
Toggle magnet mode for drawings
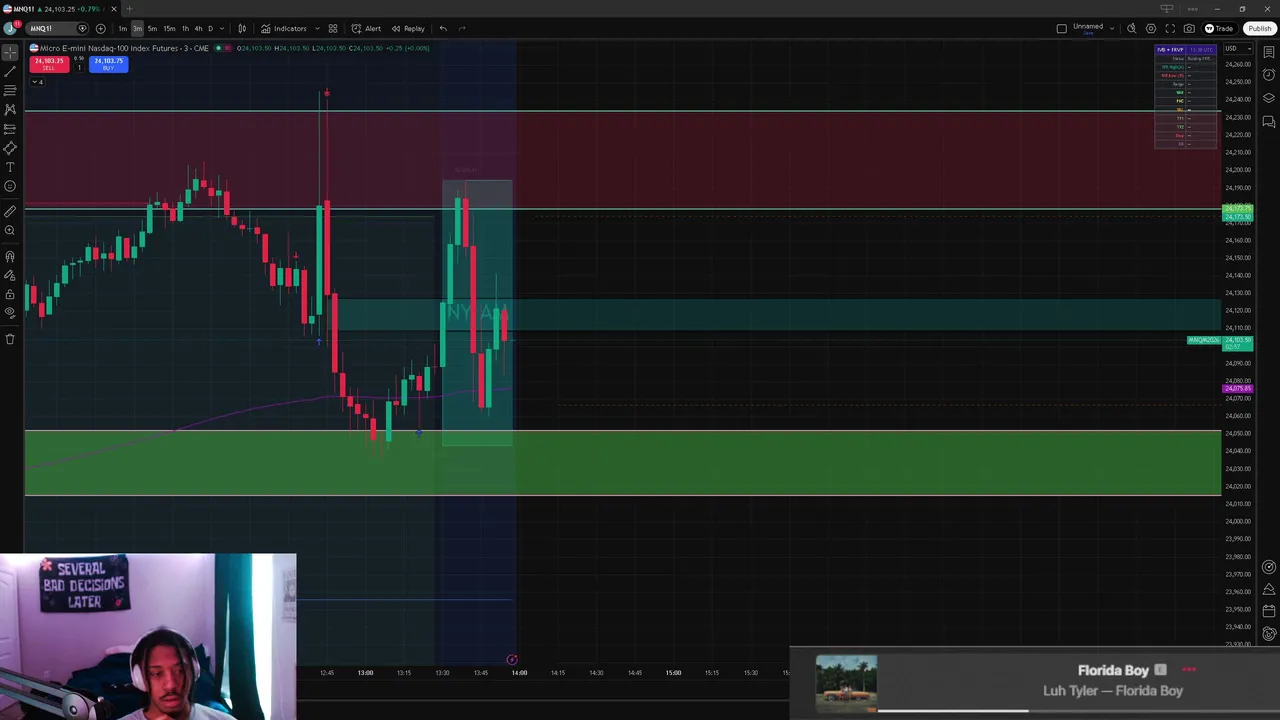click(10, 256)
